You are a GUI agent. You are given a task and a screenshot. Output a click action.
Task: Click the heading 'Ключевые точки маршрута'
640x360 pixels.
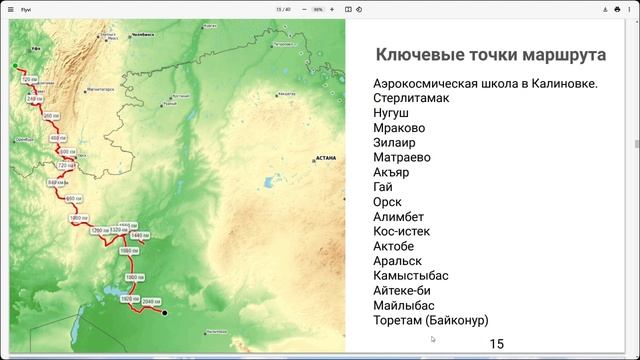pyautogui.click(x=491, y=54)
